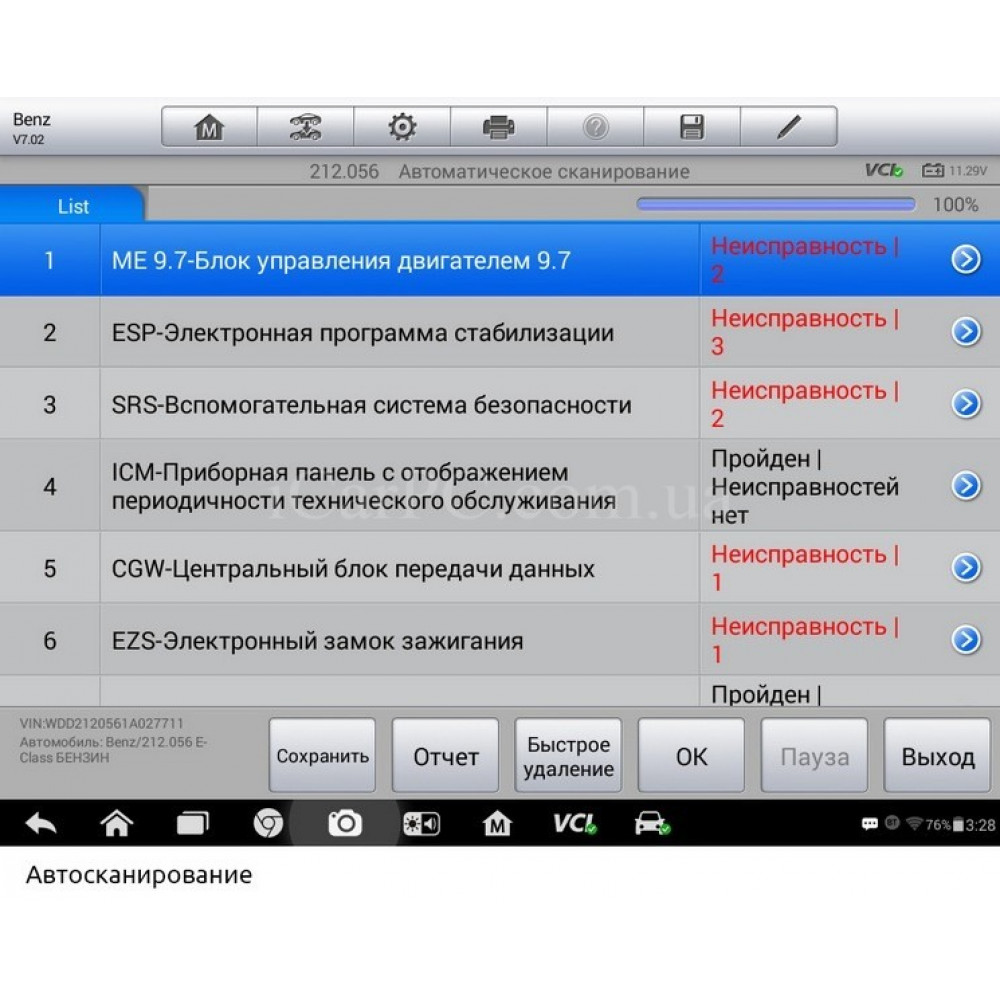
Task: Open settings gear in top toolbar
Action: pyautogui.click(x=402, y=127)
